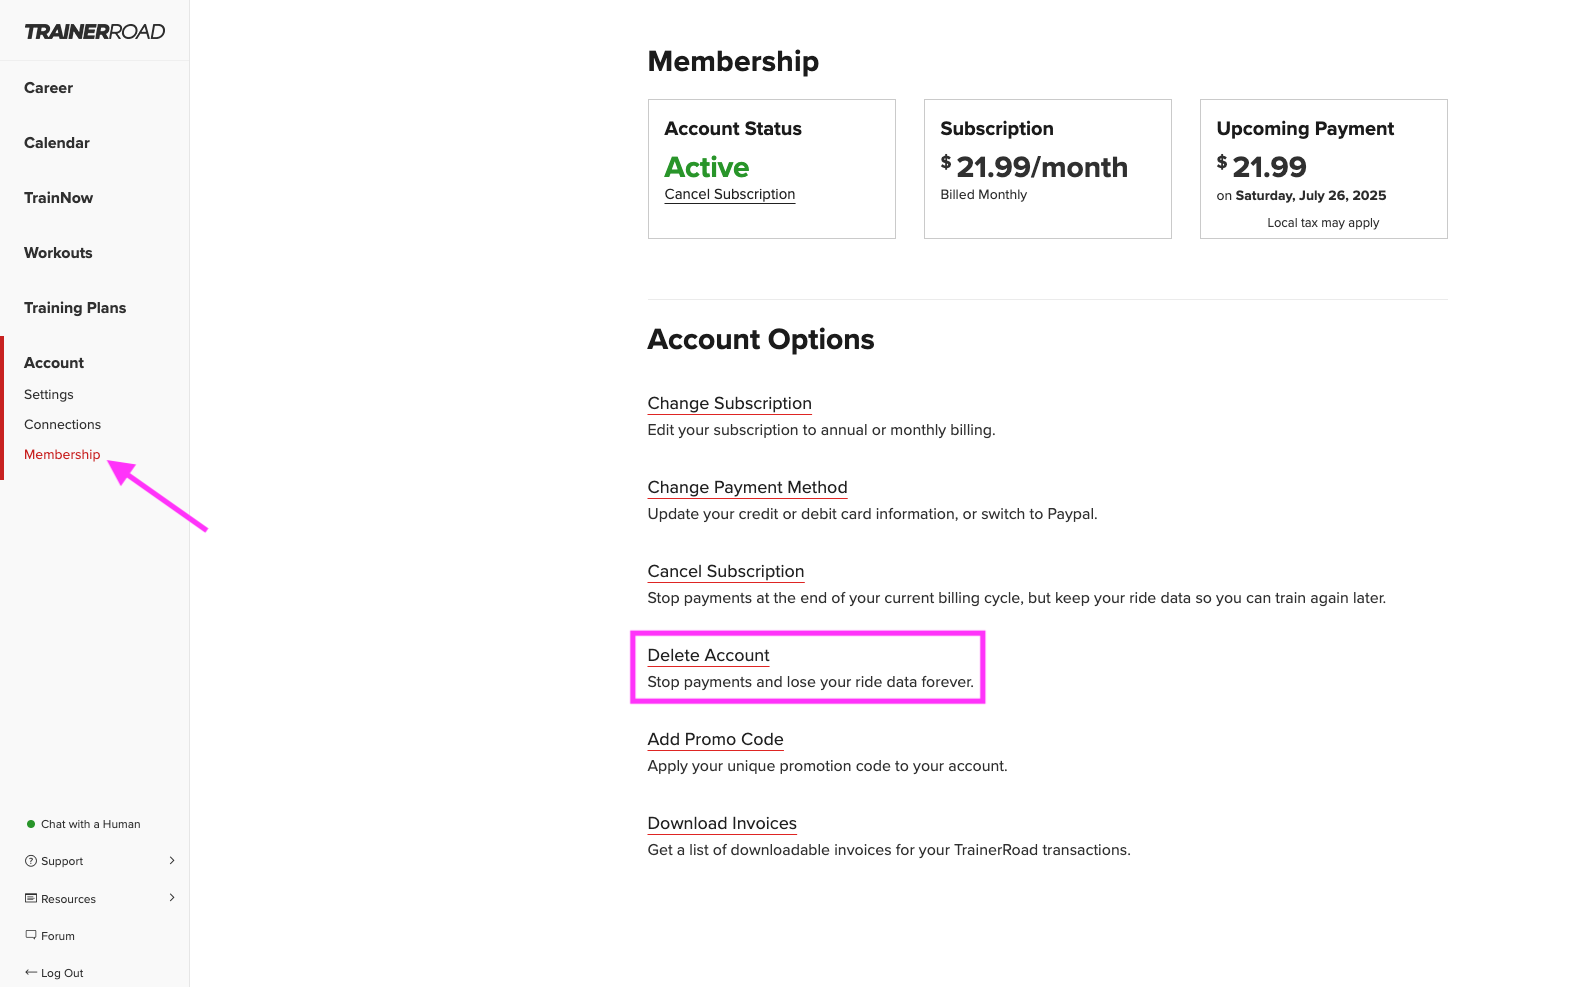Select Settings under Account
This screenshot has width=1587, height=987.
click(x=49, y=395)
